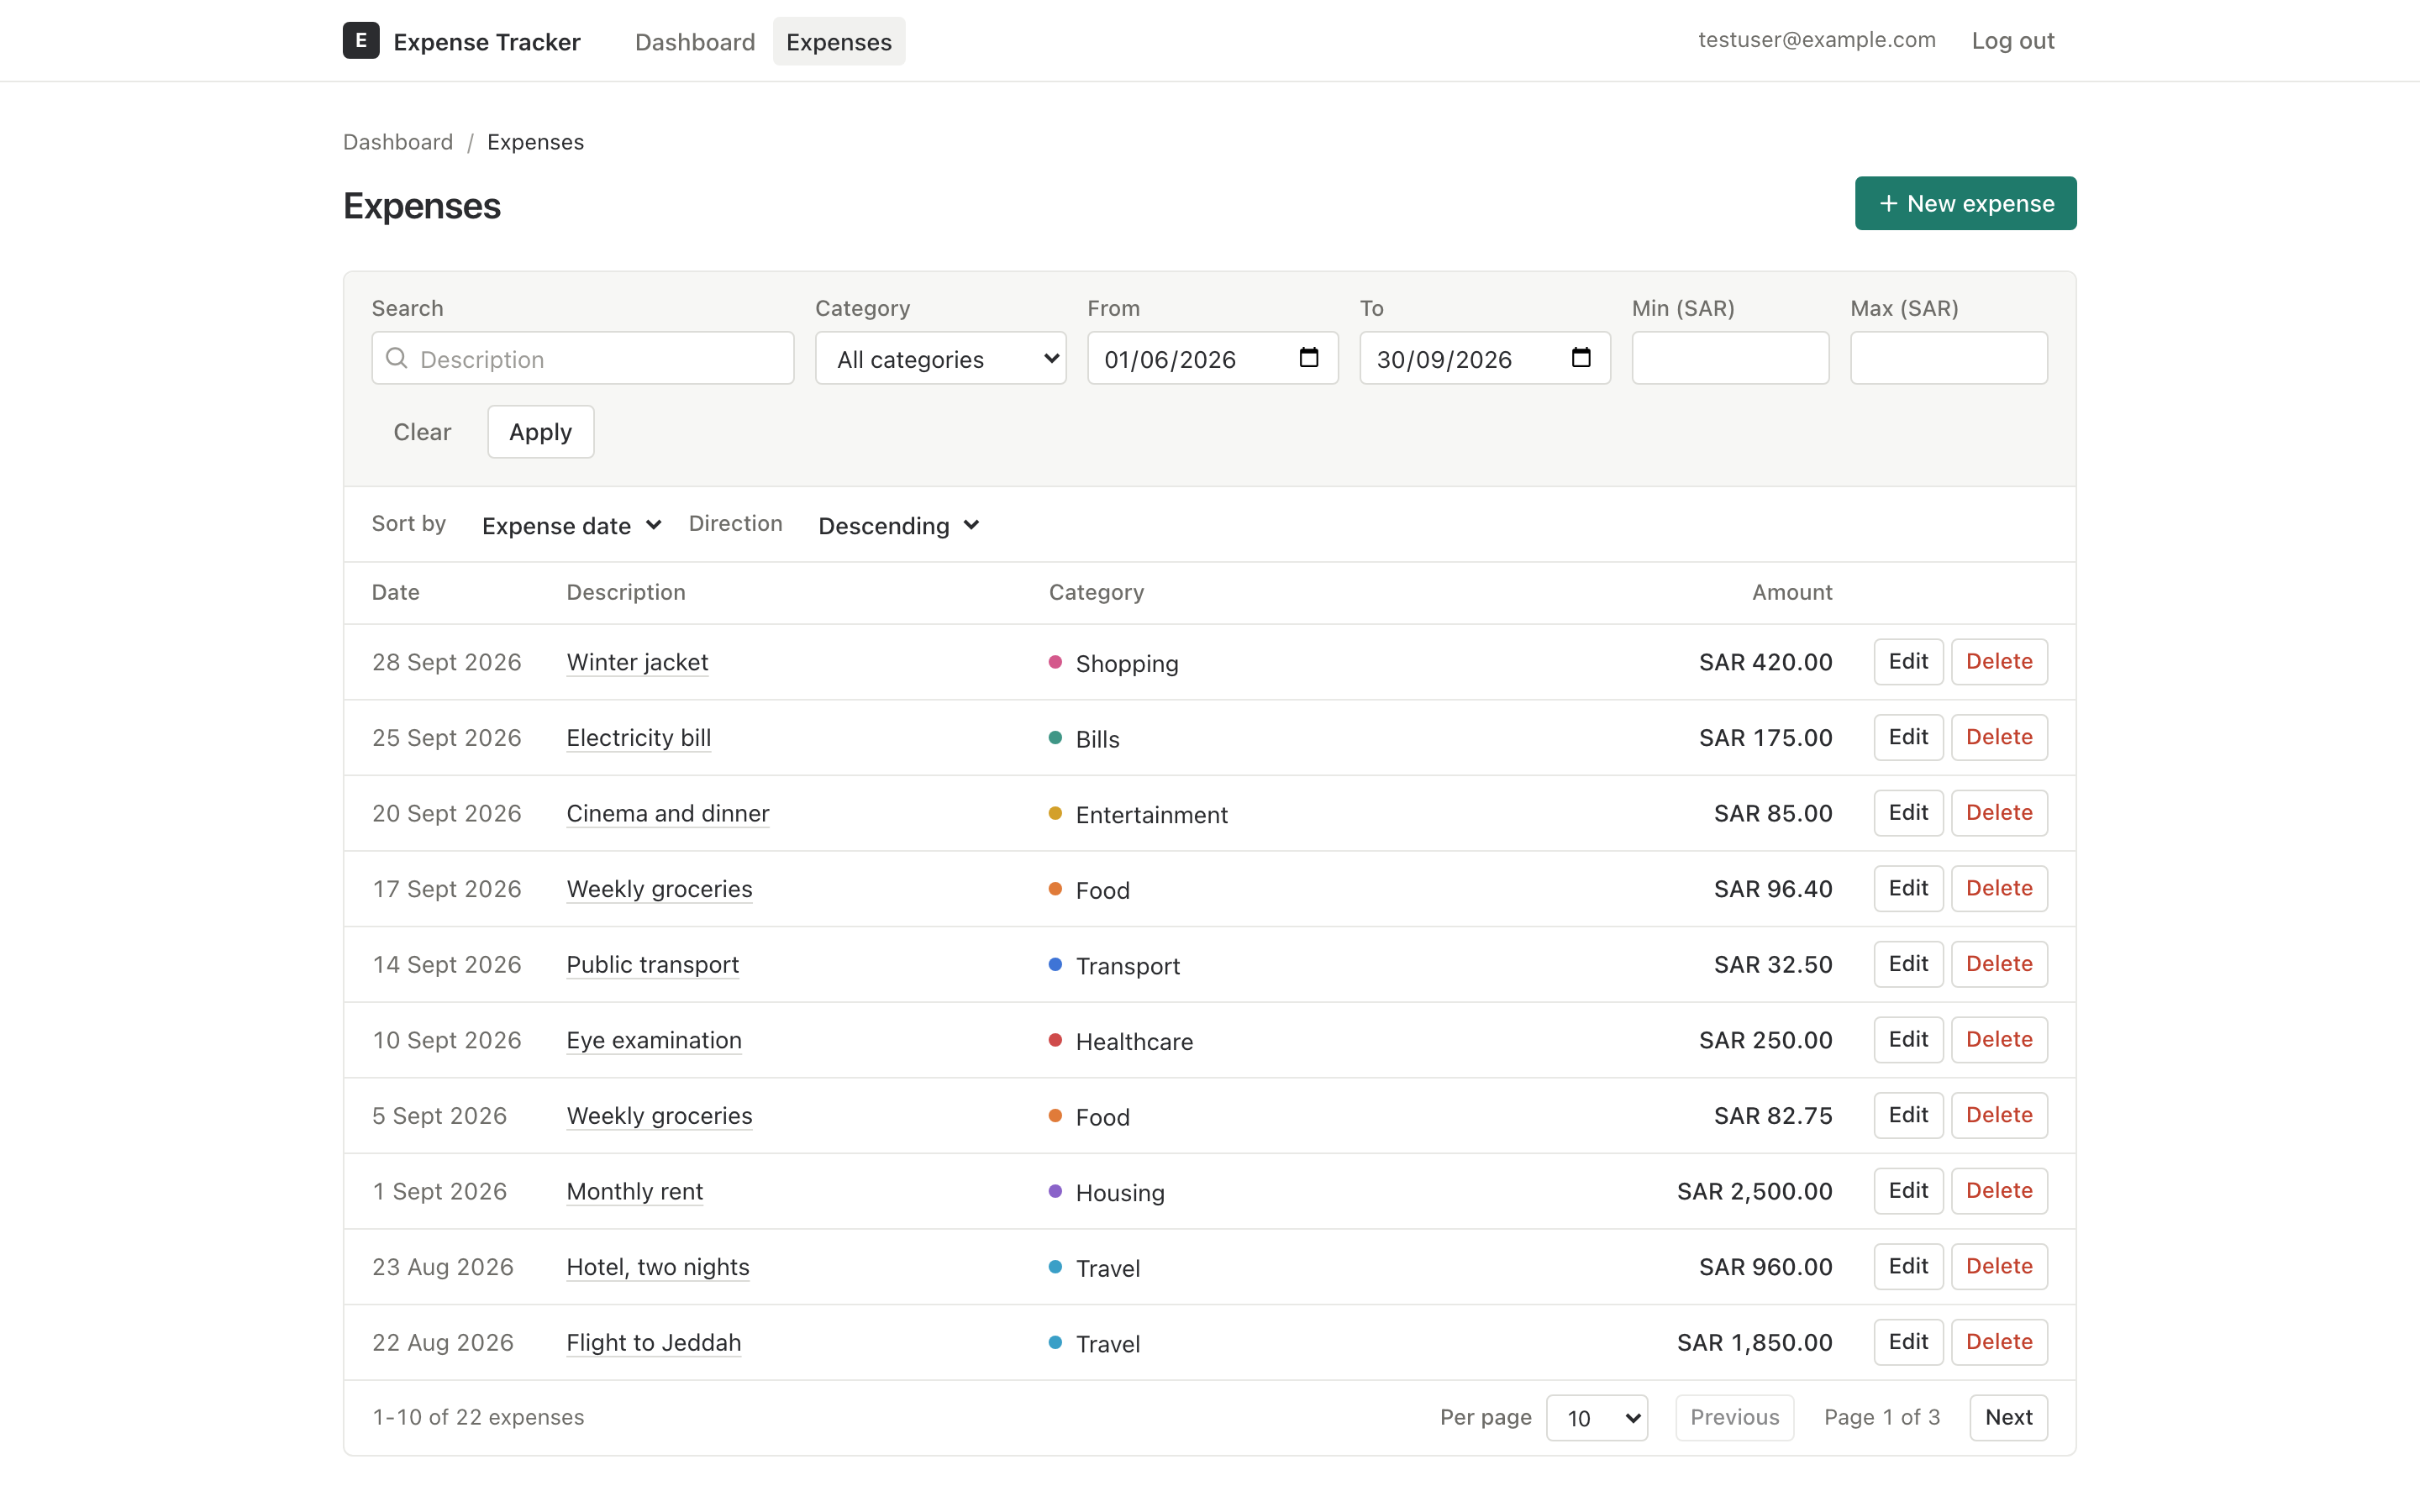The width and height of the screenshot is (2420, 1512).
Task: Open the Category filter dropdown
Action: coord(940,358)
